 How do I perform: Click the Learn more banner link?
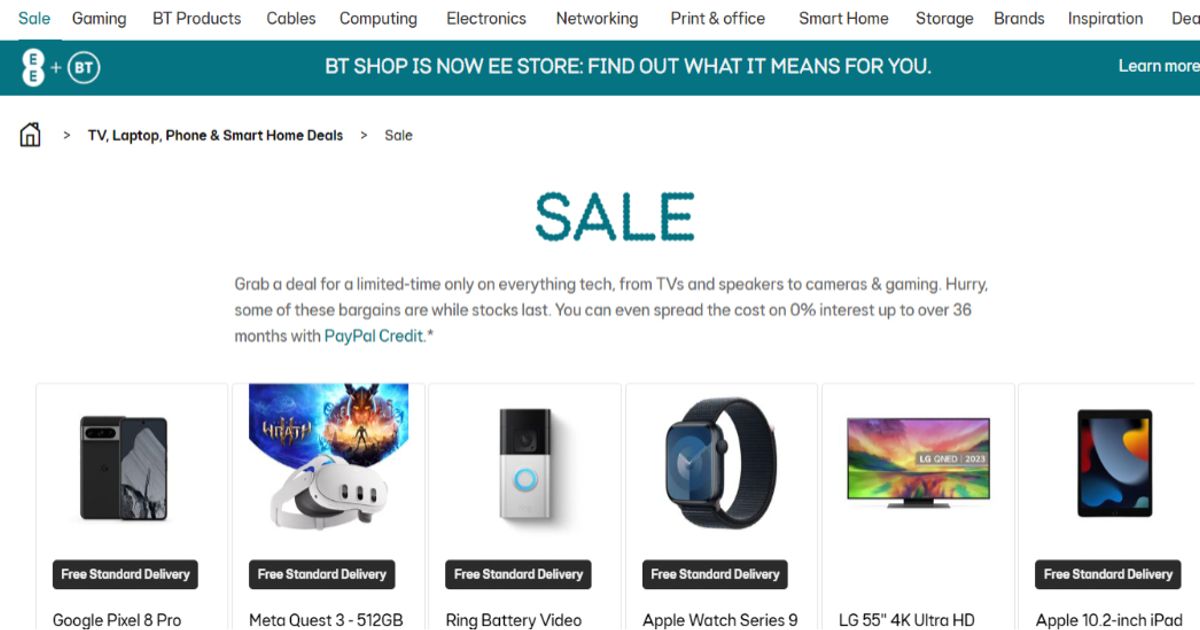[1158, 66]
